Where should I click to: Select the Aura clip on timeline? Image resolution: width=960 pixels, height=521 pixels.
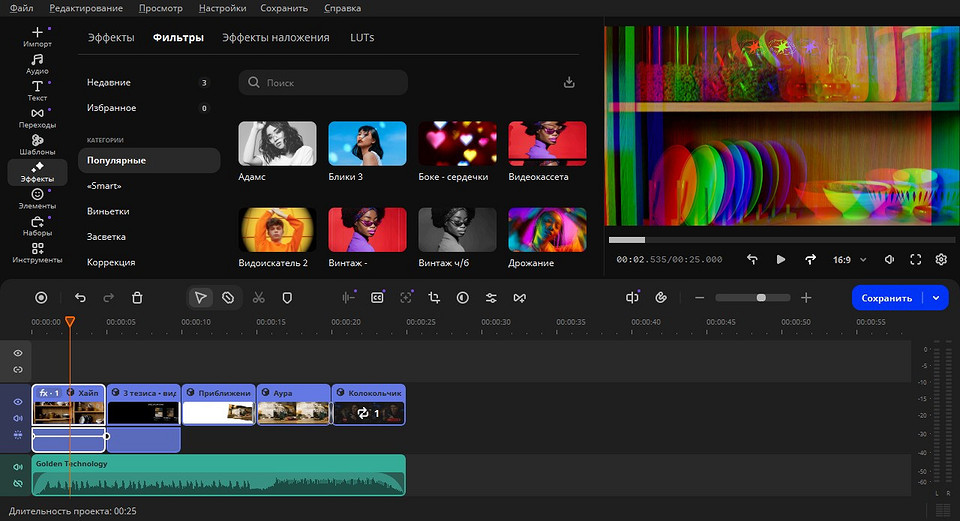[294, 405]
